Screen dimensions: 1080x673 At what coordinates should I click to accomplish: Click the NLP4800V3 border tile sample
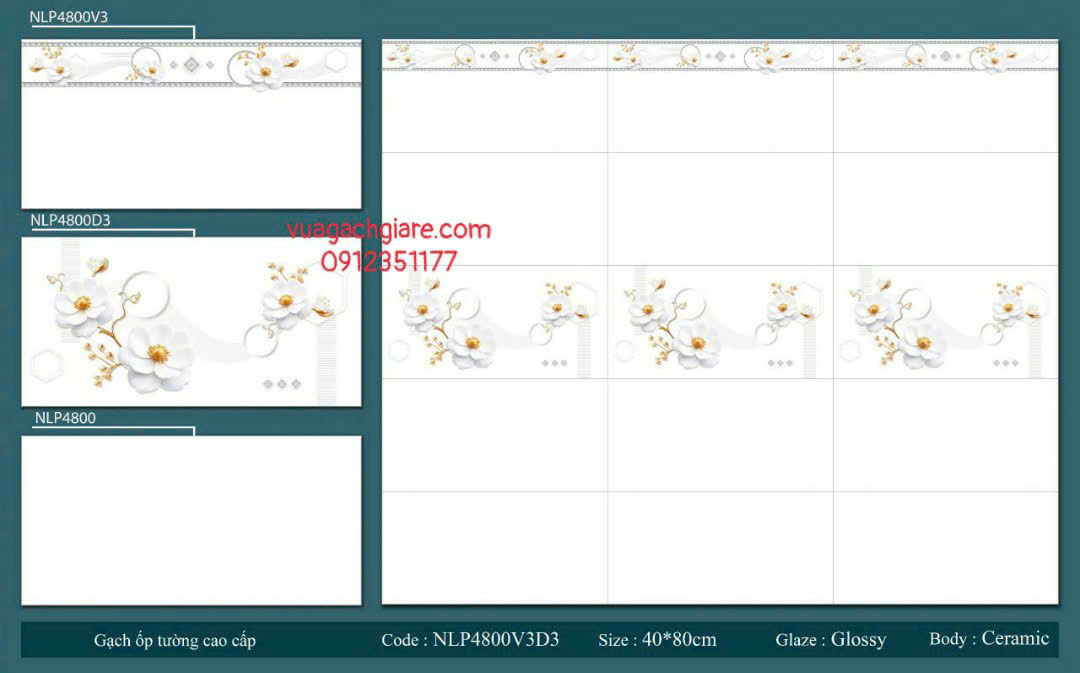tap(191, 123)
